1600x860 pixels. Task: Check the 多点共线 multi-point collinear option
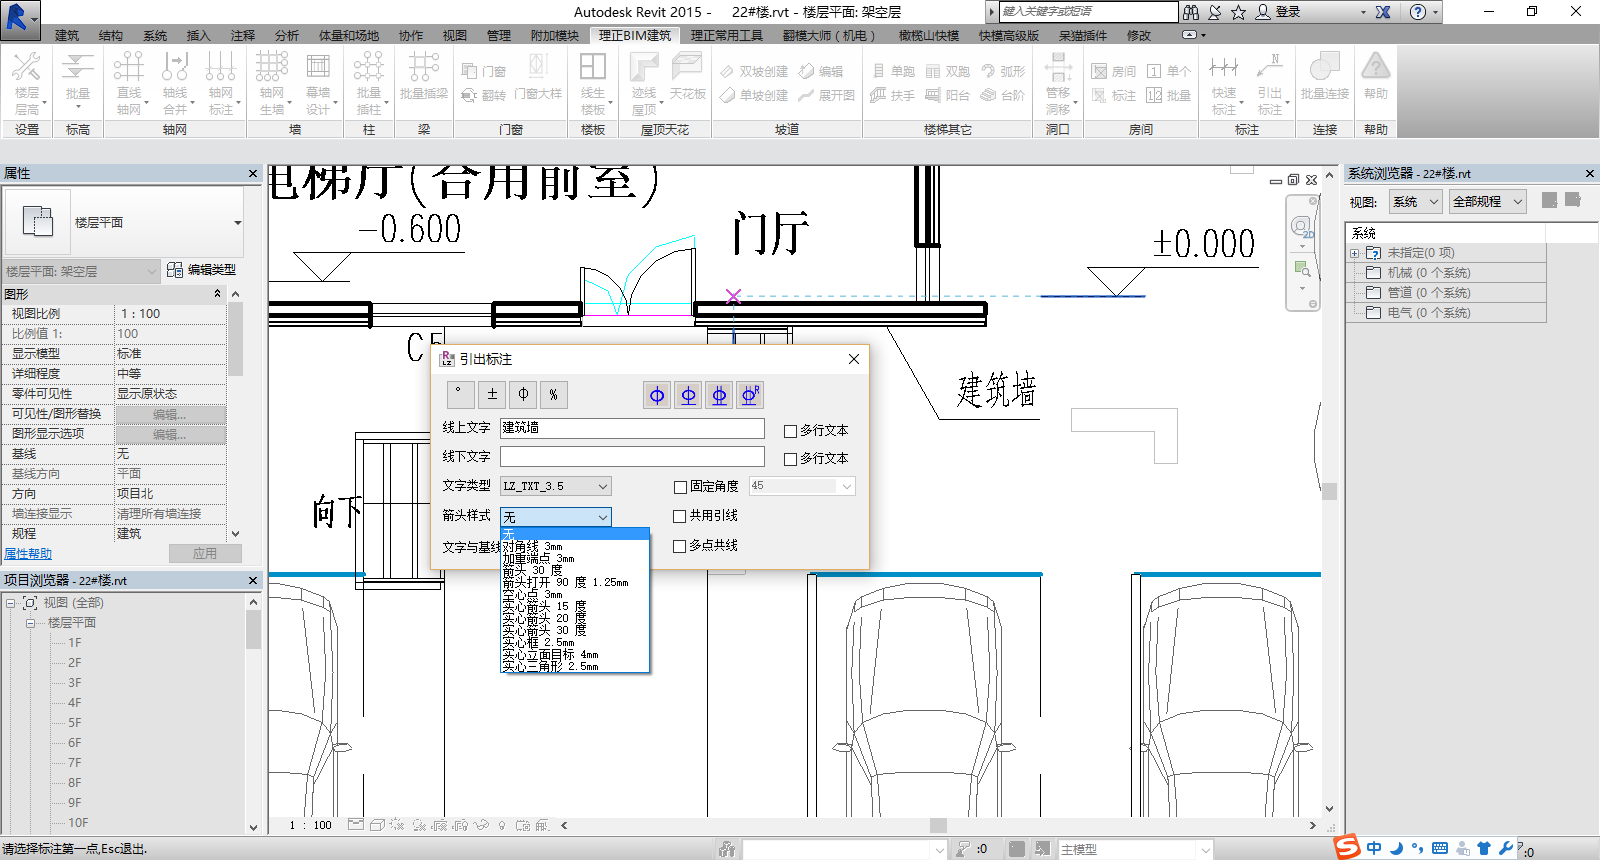[680, 546]
